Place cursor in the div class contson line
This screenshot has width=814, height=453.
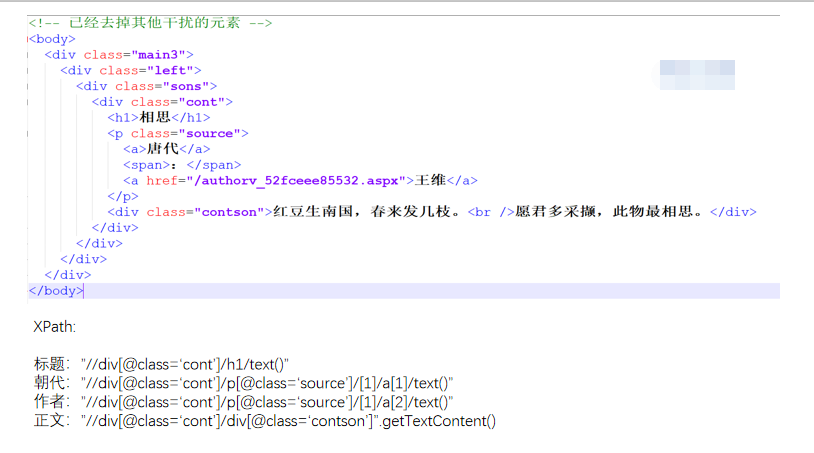click(432, 212)
